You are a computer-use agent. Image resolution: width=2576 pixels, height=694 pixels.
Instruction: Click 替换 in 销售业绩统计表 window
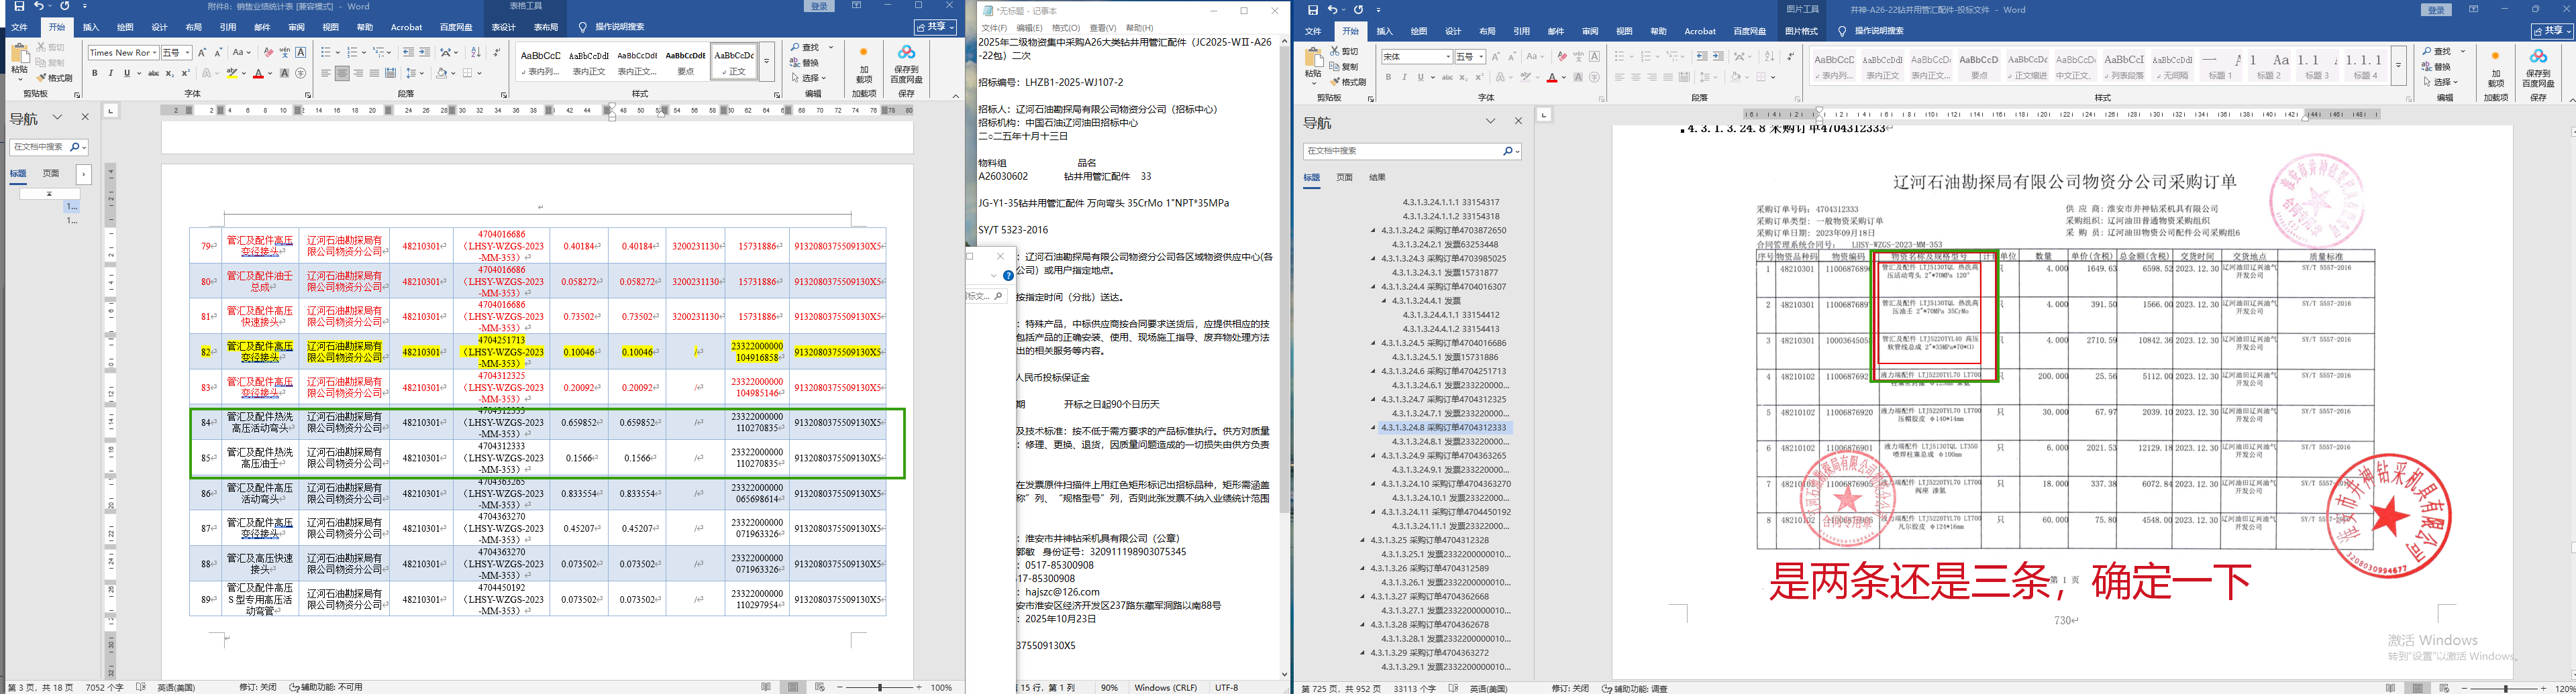(x=805, y=62)
